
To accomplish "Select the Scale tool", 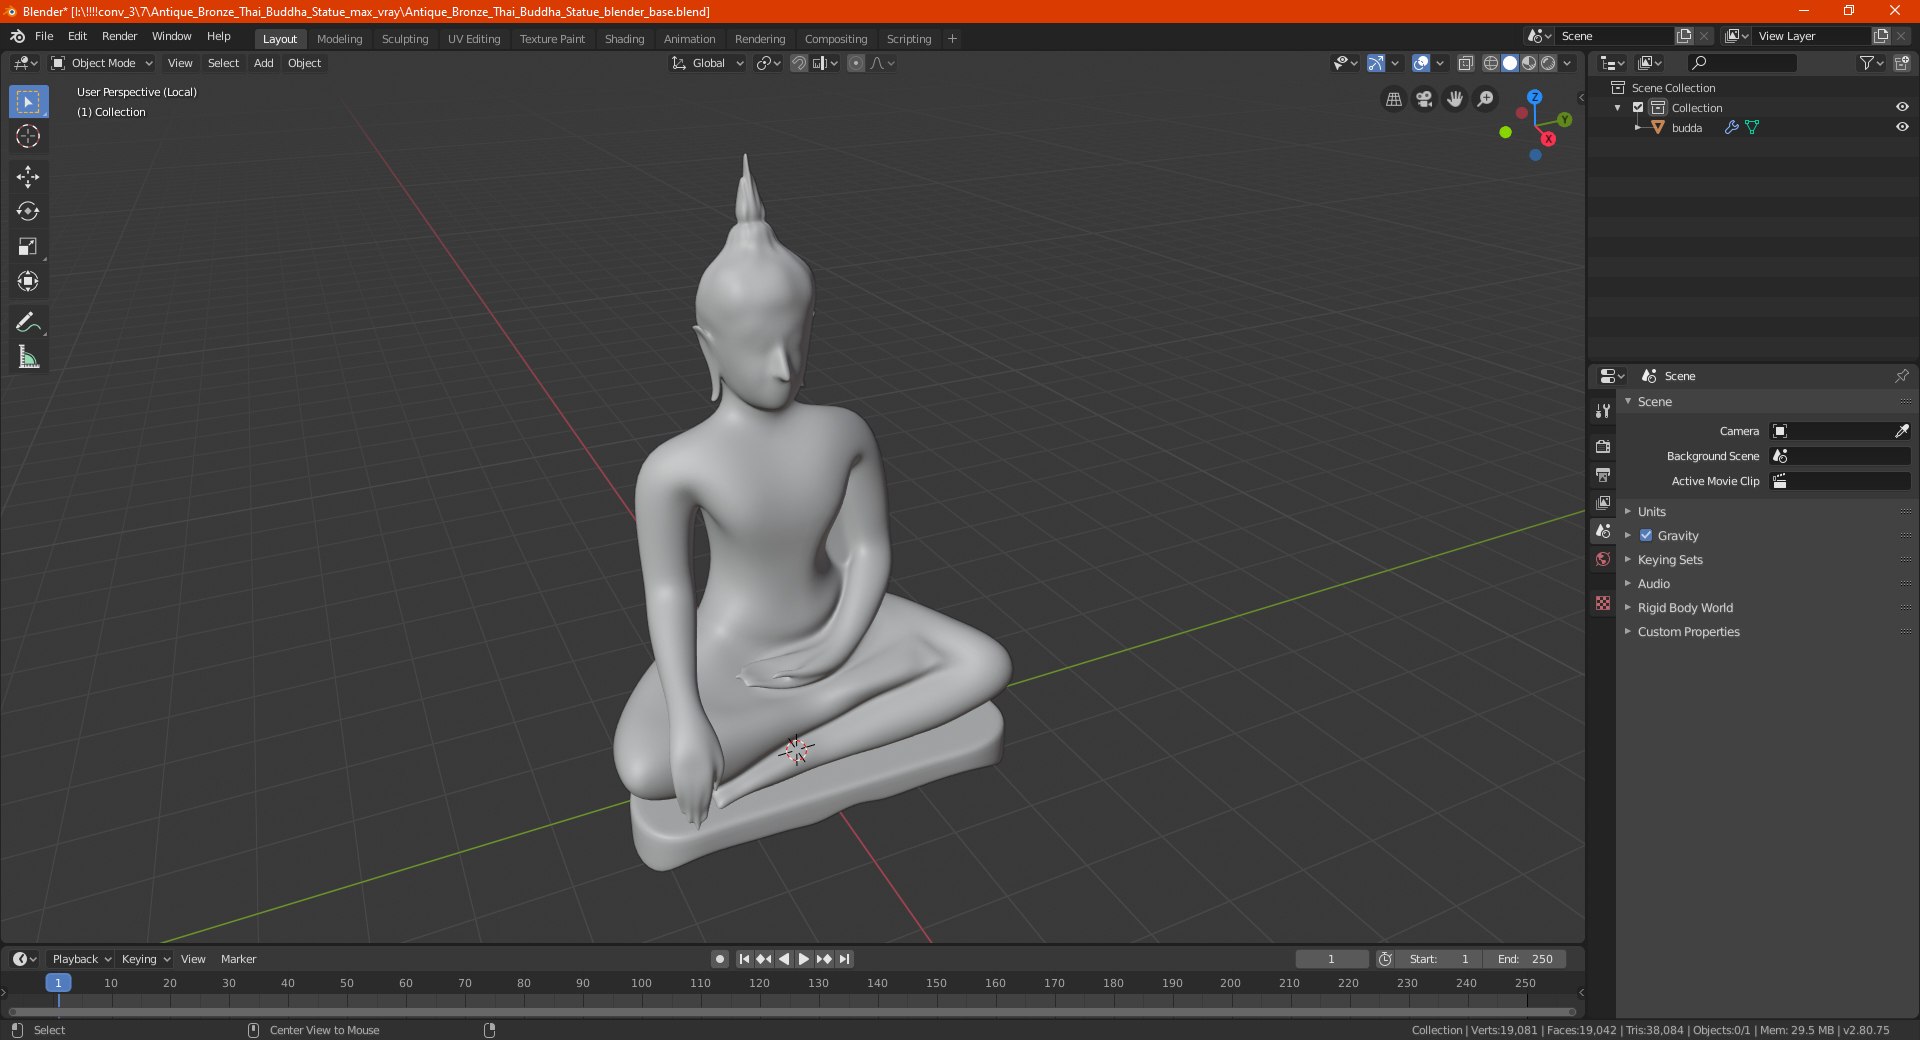I will pyautogui.click(x=28, y=246).
